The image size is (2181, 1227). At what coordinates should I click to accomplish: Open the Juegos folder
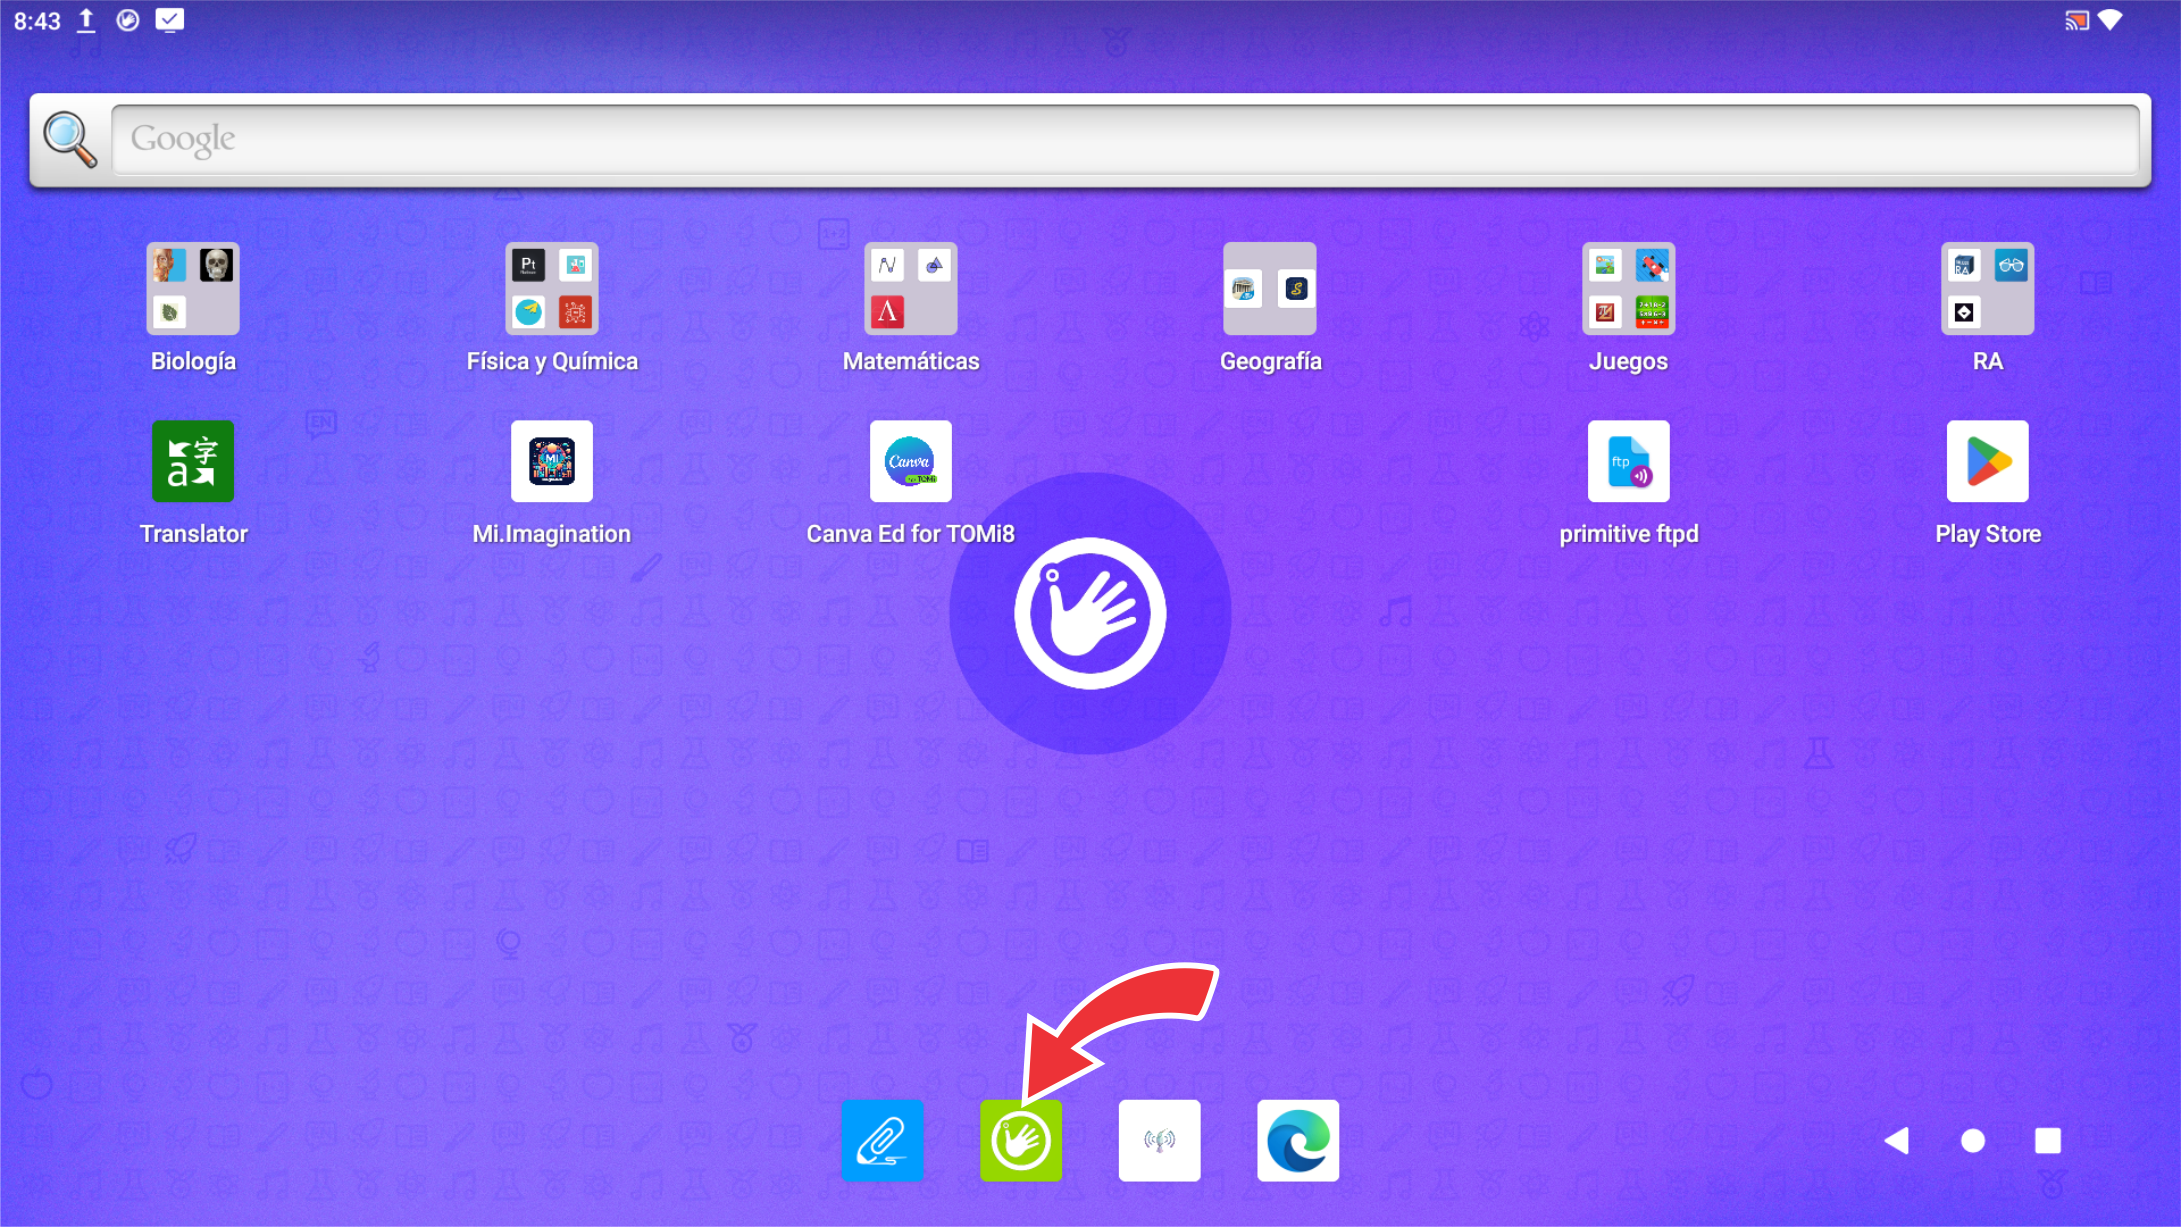pyautogui.click(x=1628, y=289)
